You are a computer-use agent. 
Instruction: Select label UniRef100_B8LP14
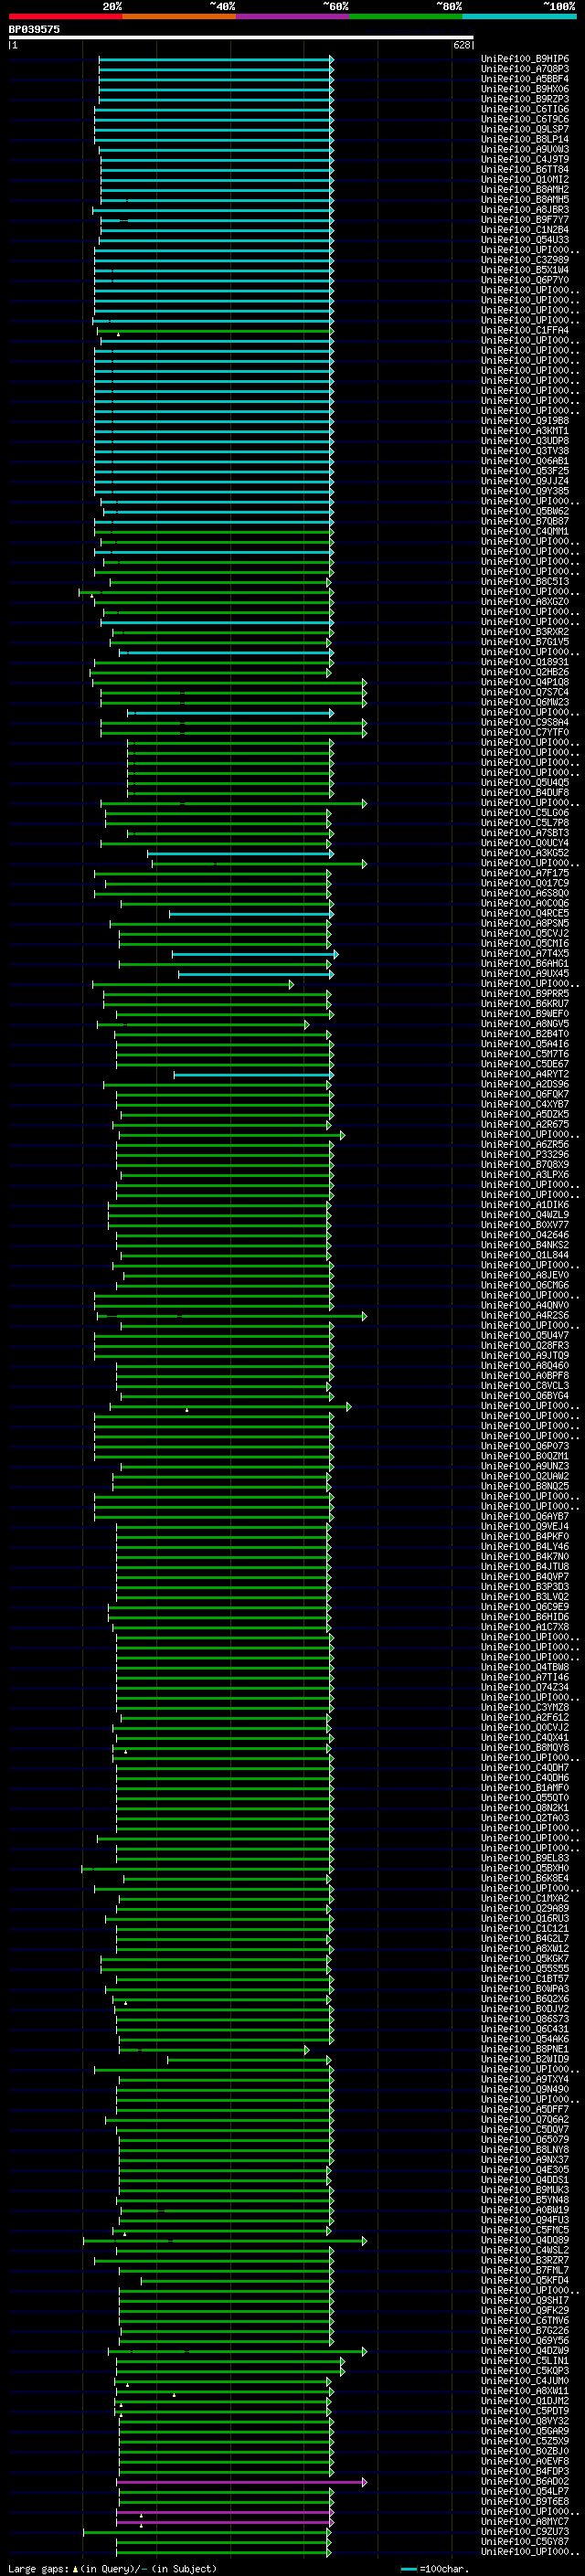coord(525,139)
